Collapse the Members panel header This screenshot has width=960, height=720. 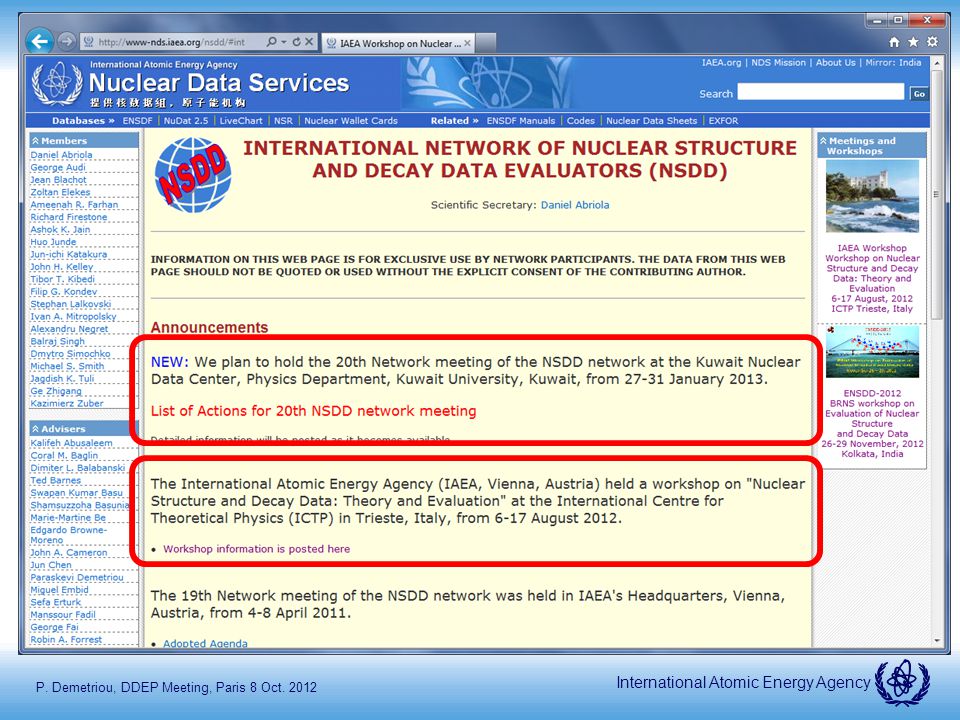click(84, 140)
